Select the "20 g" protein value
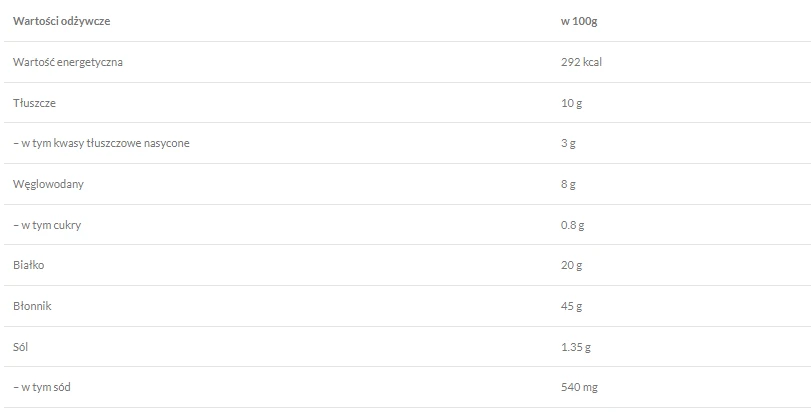811x412 pixels. (x=571, y=265)
